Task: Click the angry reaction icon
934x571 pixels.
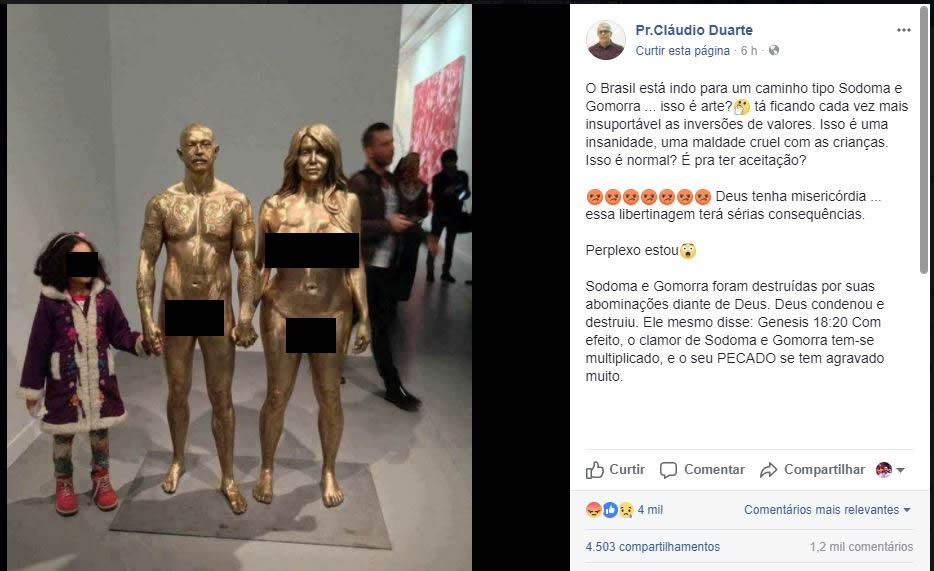Action: coord(594,510)
